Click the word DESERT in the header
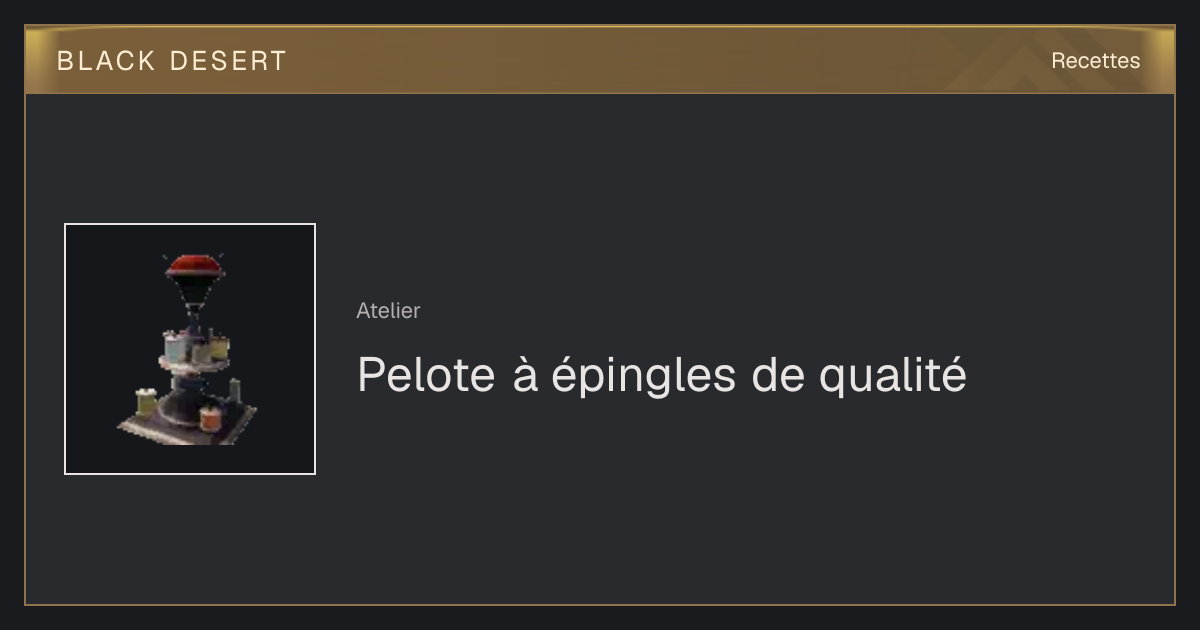 pos(228,61)
